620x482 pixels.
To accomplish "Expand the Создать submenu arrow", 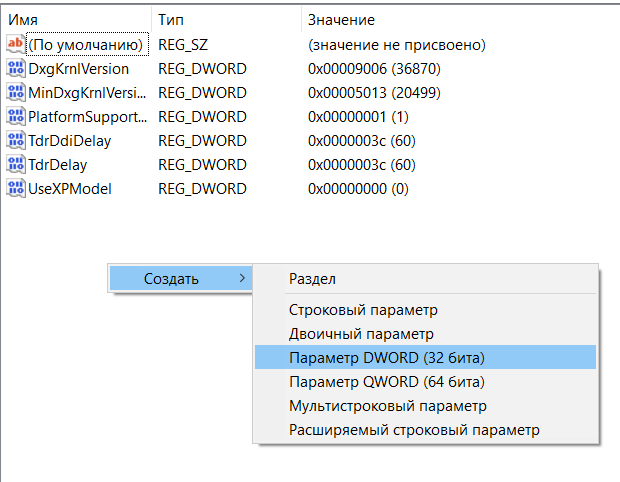I will pyautogui.click(x=242, y=278).
